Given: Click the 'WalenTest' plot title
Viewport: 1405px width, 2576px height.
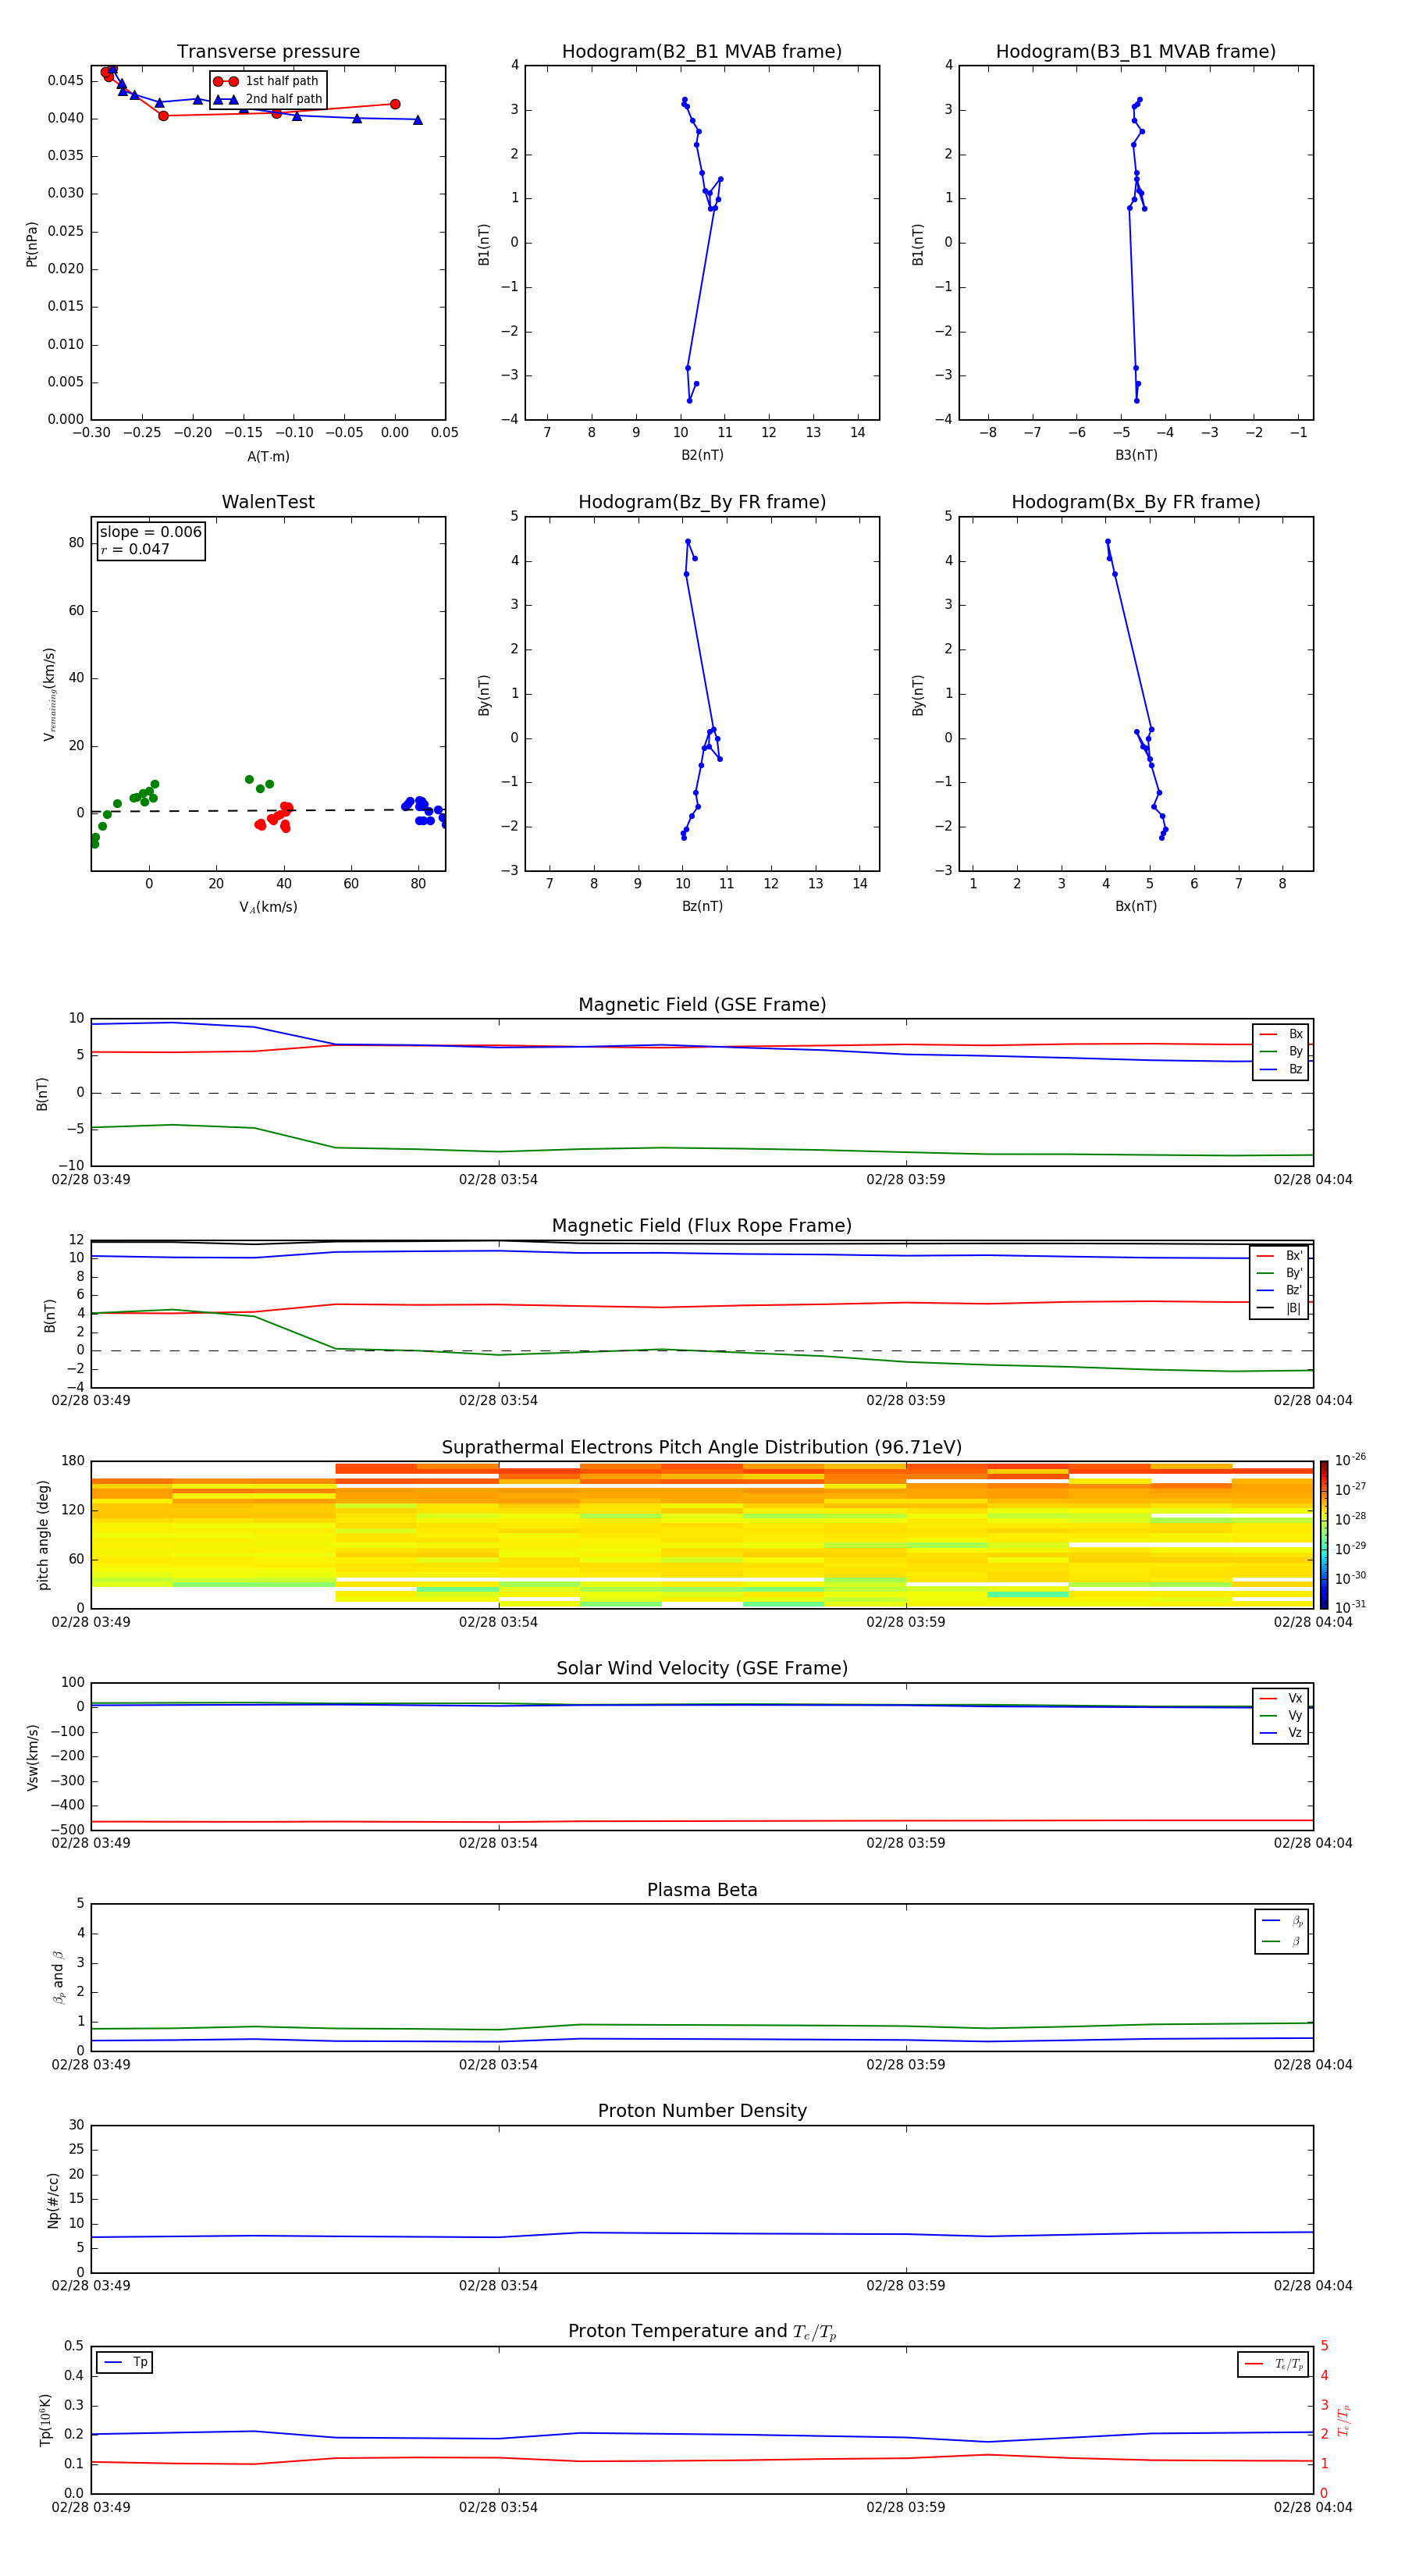Looking at the screenshot, I should point(268,502).
